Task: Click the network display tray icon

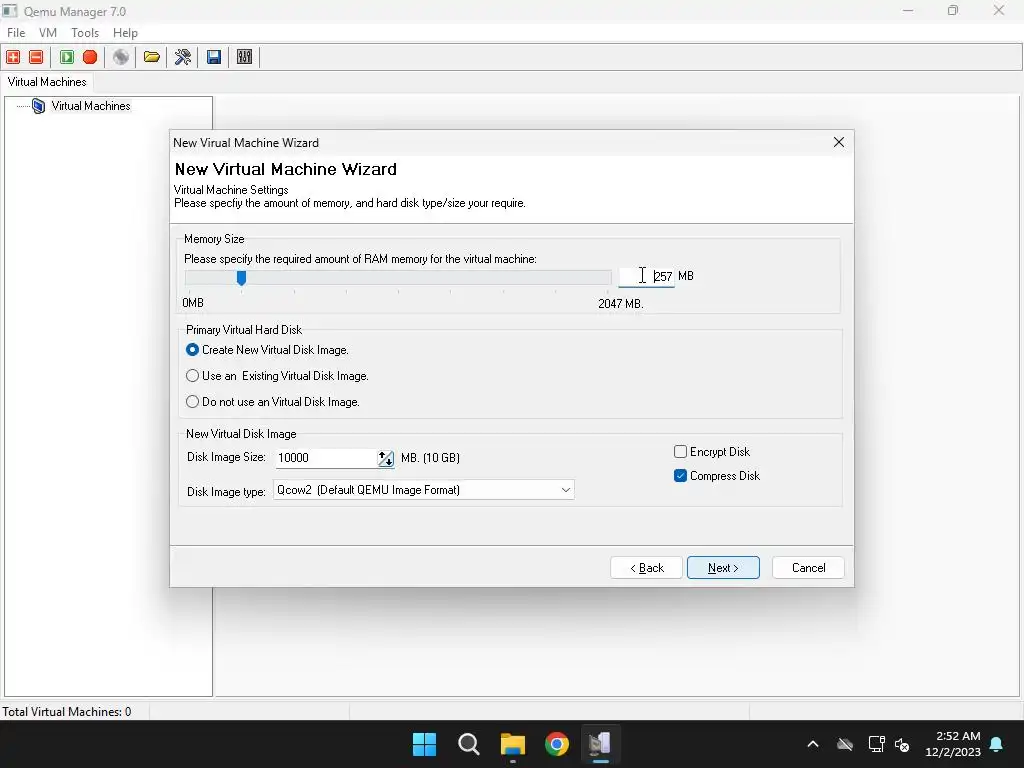Action: click(876, 744)
